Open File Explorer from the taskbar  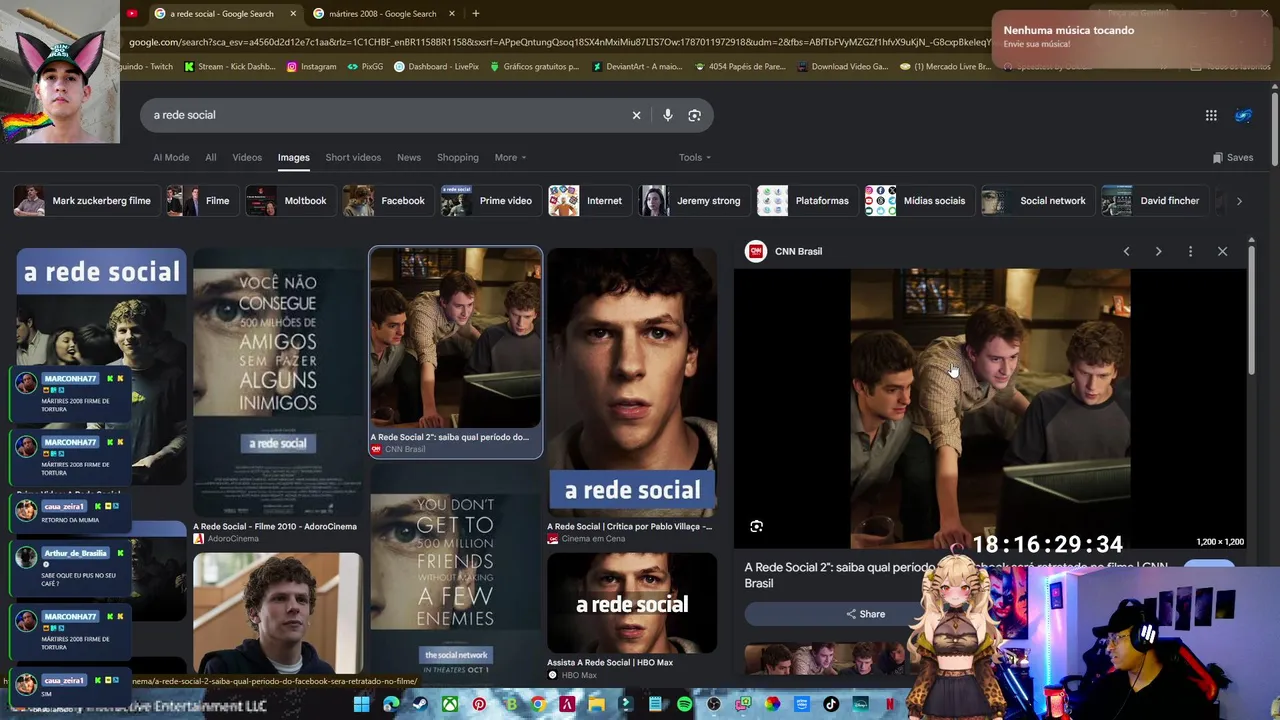(596, 704)
